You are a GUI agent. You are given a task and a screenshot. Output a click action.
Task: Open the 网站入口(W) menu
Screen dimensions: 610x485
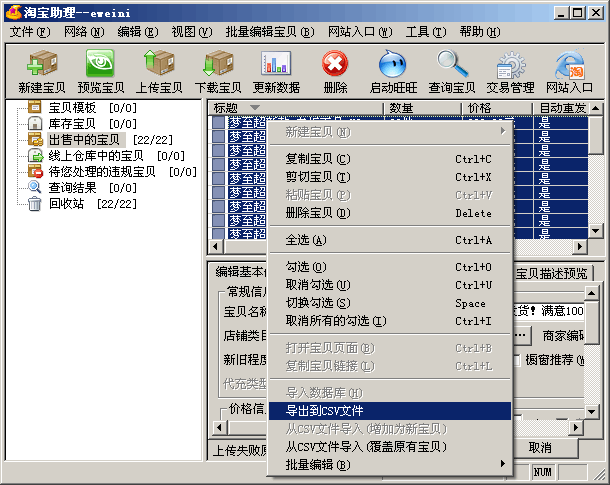(x=360, y=32)
